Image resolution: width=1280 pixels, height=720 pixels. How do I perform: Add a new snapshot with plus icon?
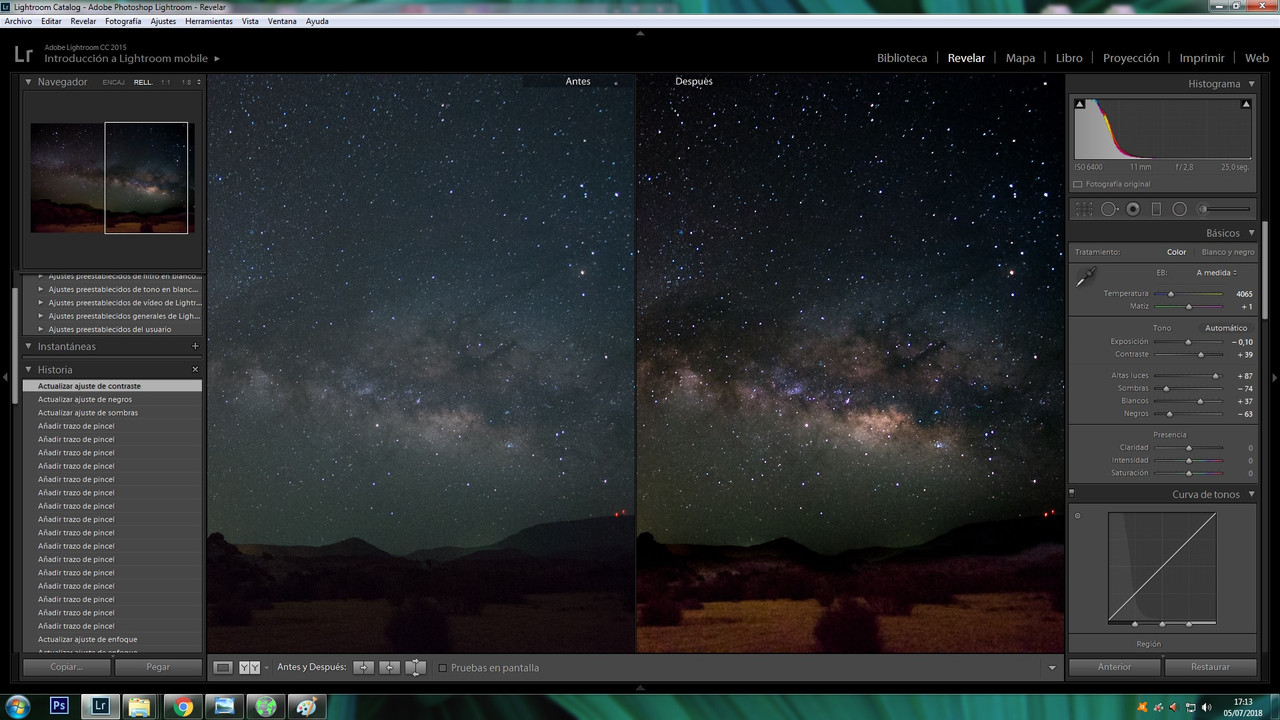(195, 346)
